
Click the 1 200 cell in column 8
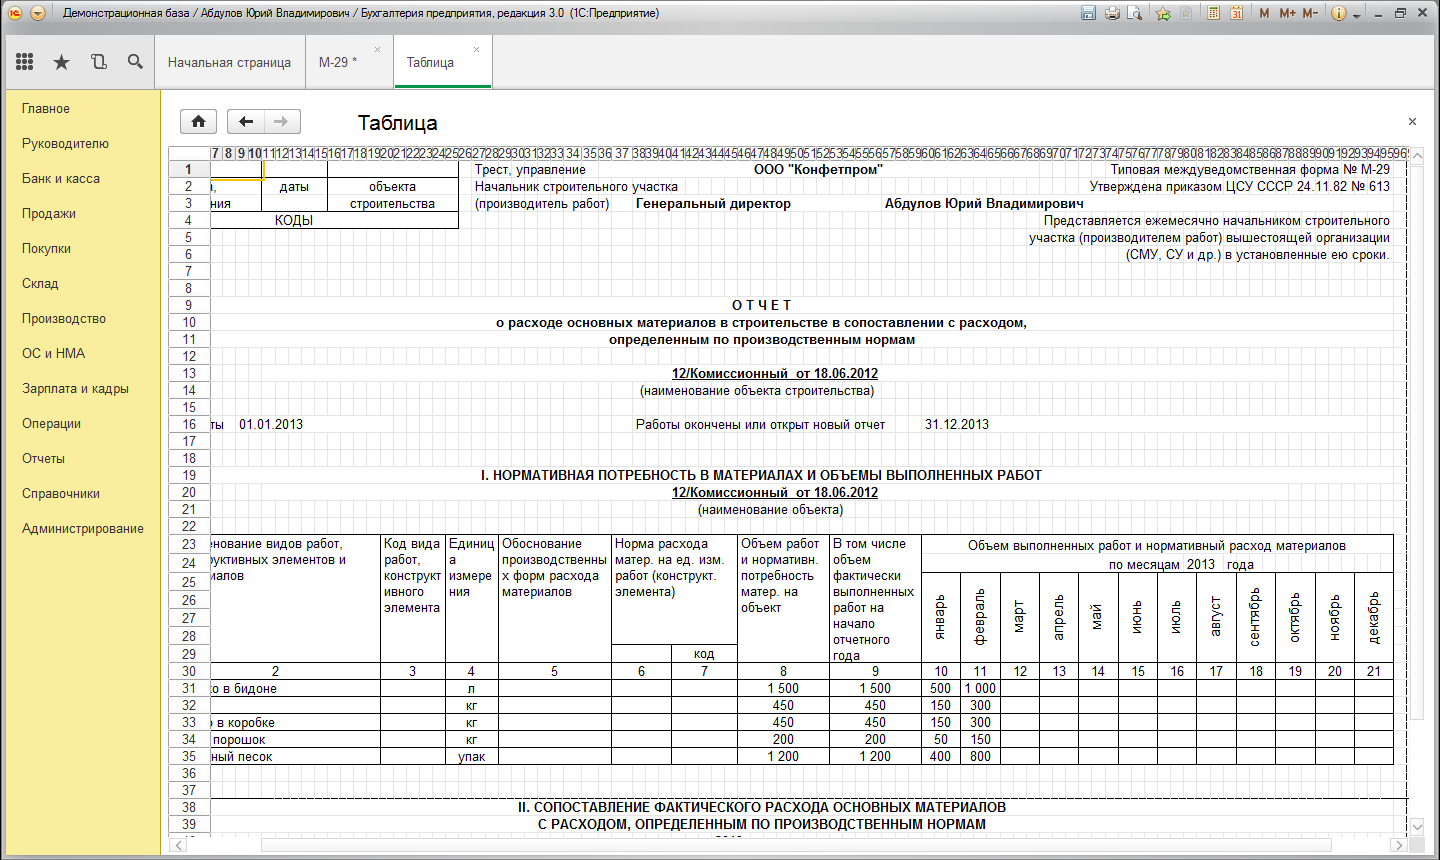(x=783, y=756)
